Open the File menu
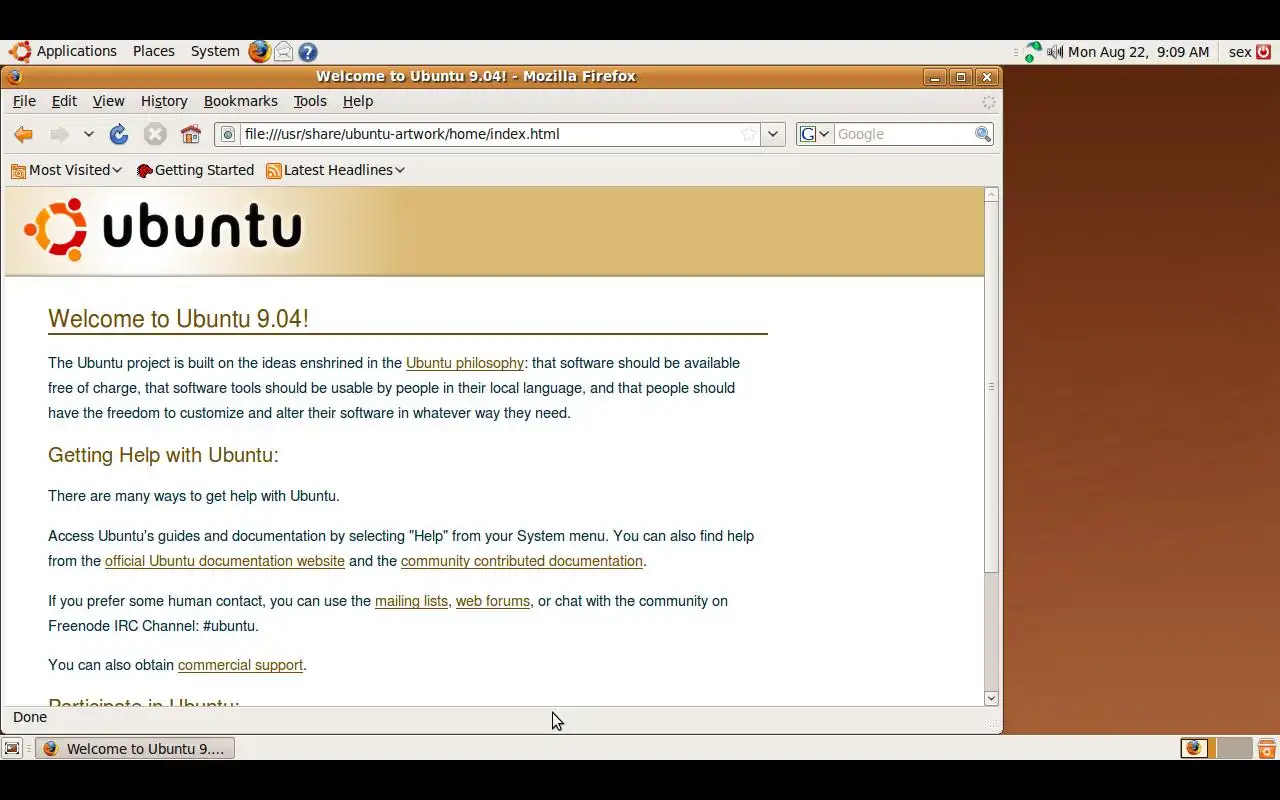The image size is (1280, 800). 24,101
